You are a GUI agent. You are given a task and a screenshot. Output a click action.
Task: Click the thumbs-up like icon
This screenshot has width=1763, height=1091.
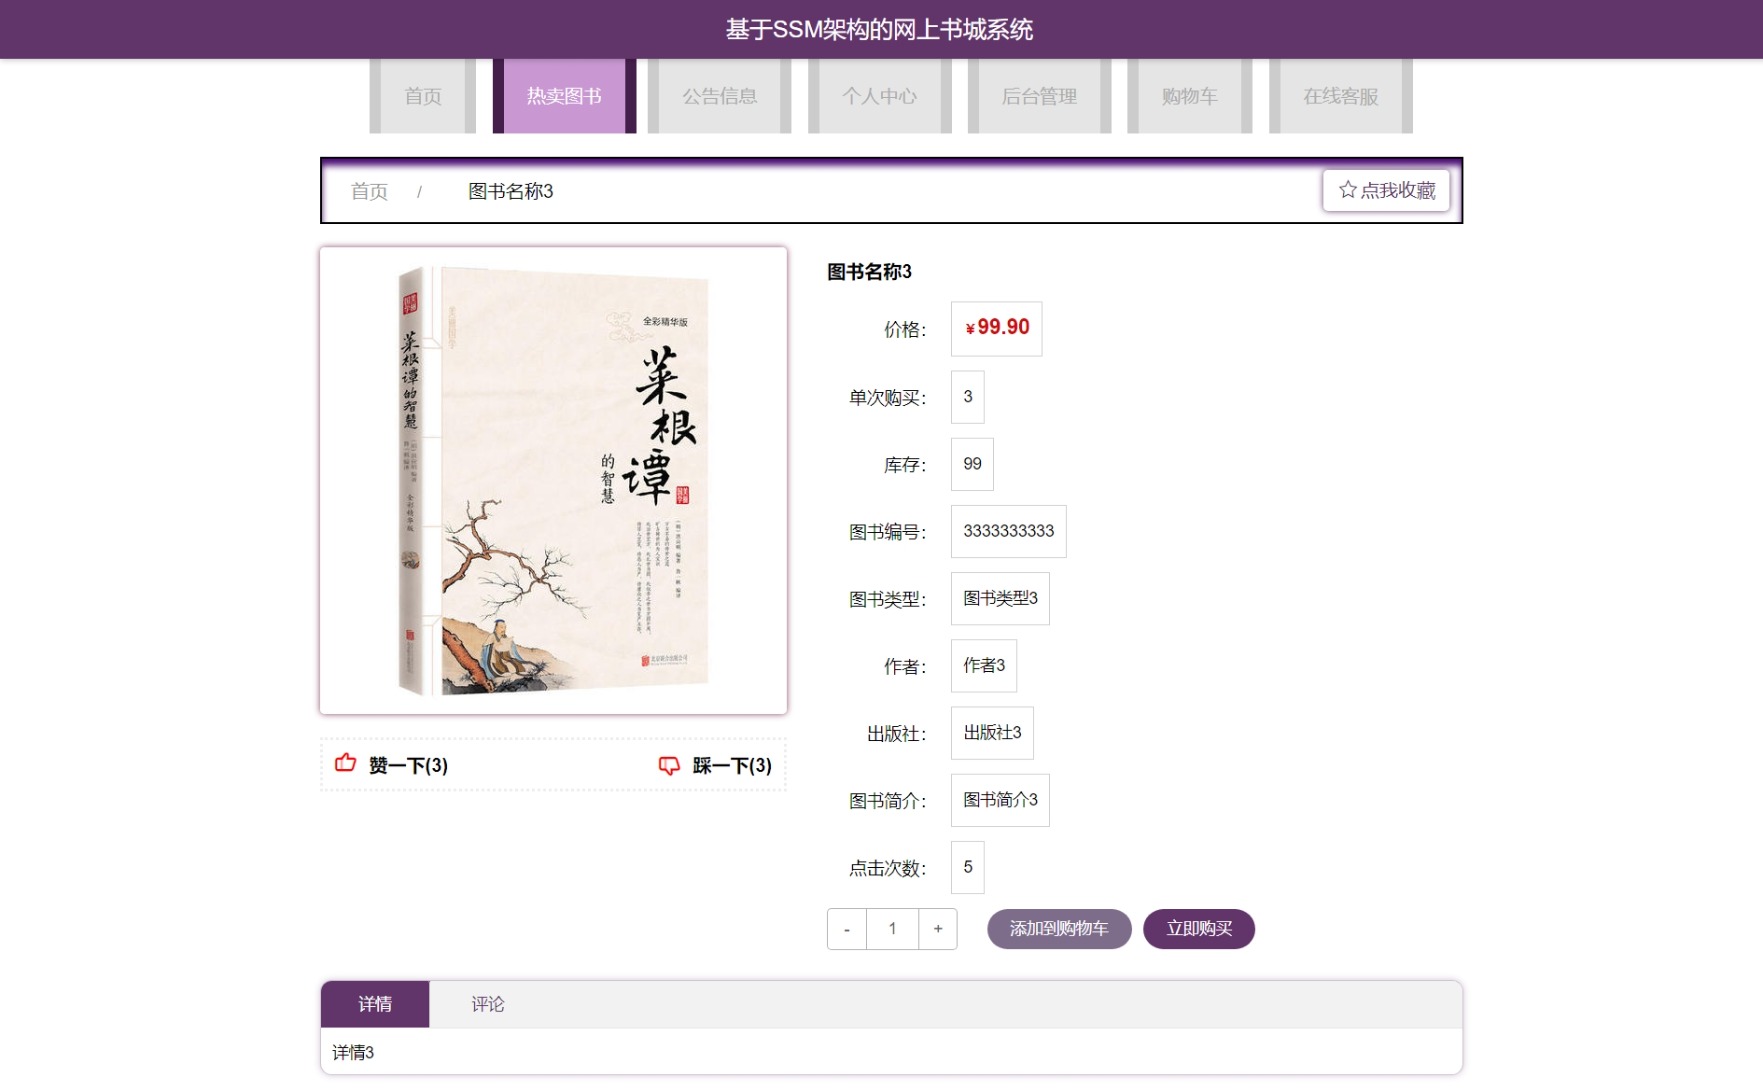346,765
